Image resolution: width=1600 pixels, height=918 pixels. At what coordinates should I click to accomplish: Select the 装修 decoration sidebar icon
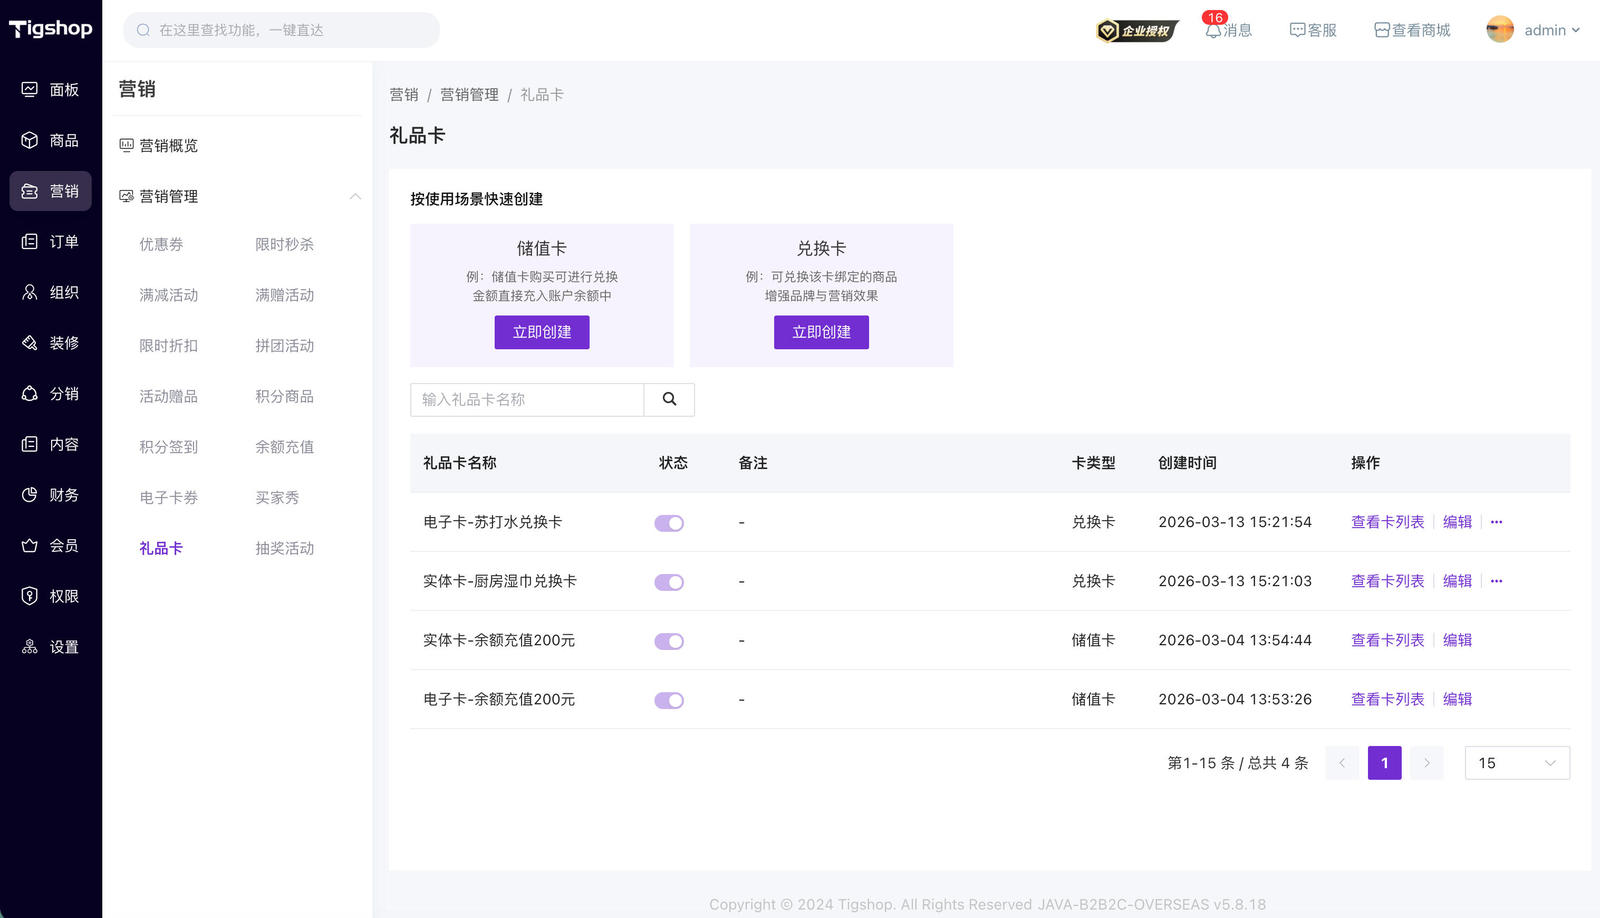[51, 342]
